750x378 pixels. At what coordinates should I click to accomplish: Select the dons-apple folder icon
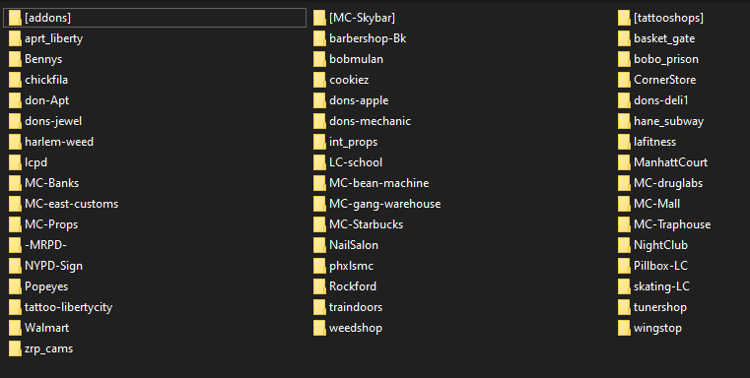[320, 100]
